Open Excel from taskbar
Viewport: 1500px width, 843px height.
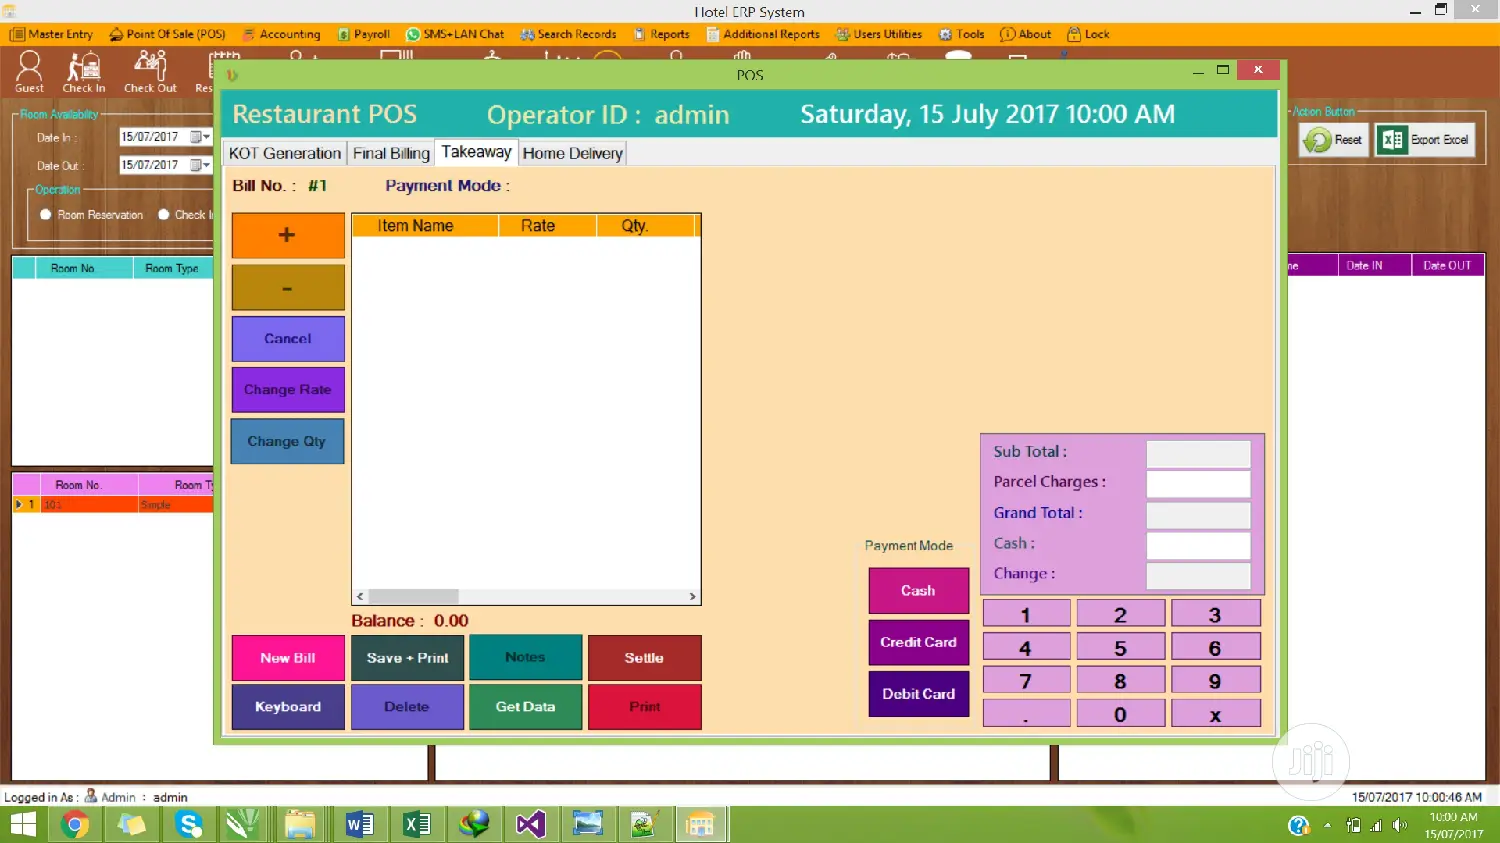point(416,825)
